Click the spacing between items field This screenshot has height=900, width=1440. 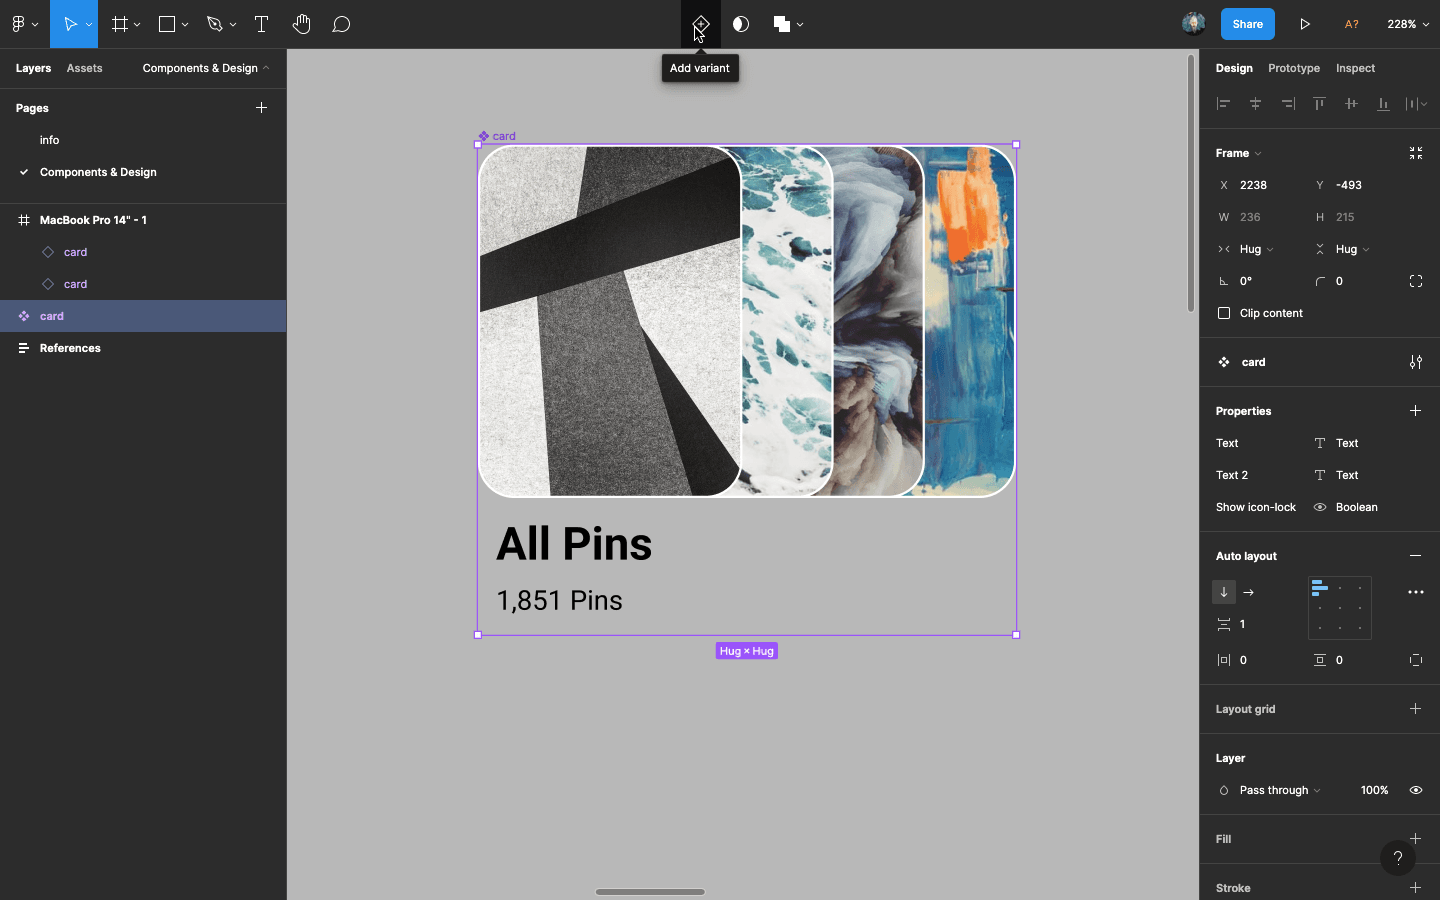click(x=1257, y=624)
